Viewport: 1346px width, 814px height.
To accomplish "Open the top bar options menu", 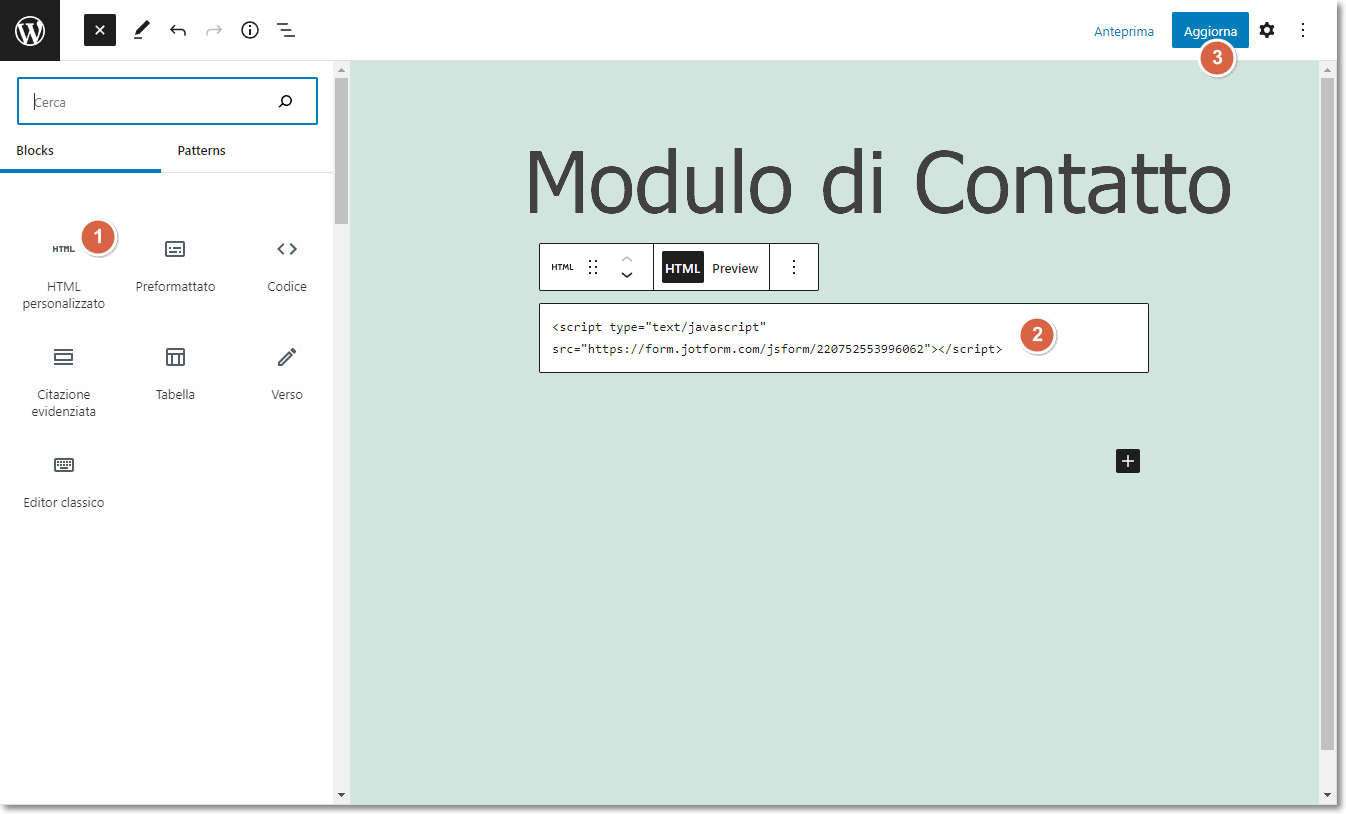I will point(1303,30).
